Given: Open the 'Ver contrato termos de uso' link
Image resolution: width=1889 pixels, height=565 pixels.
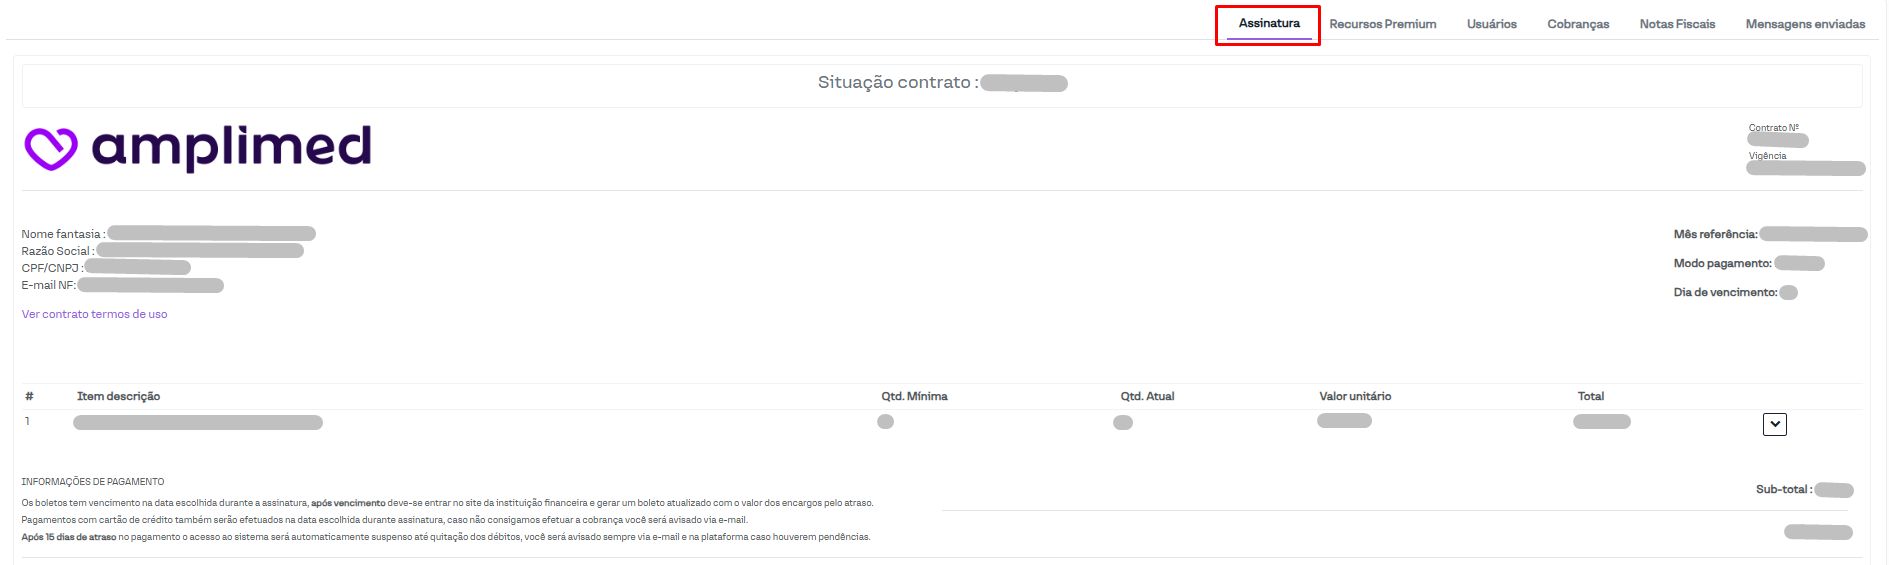Looking at the screenshot, I should (x=94, y=314).
